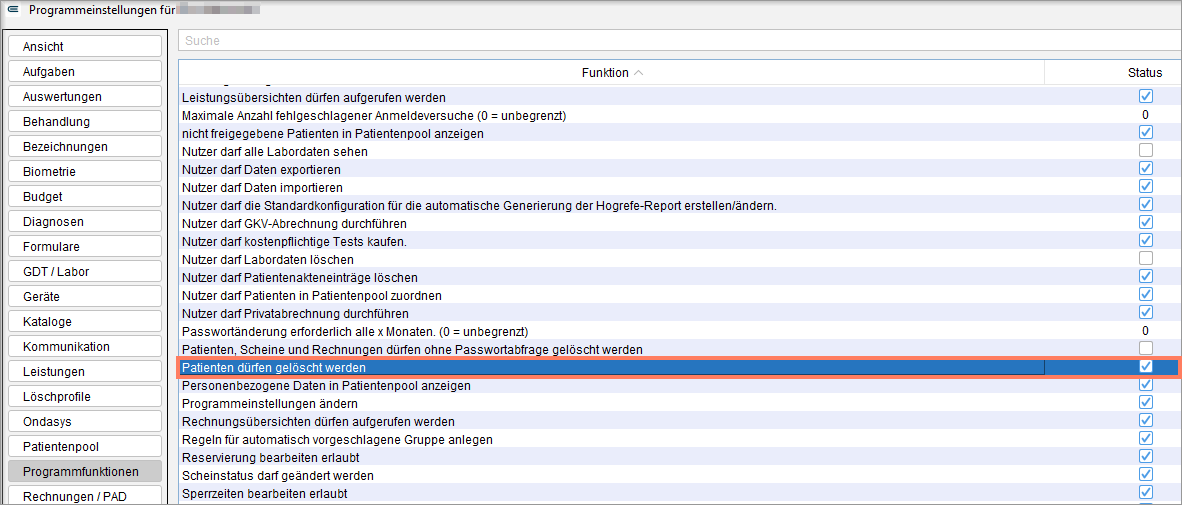Uncheck Leistungsübersichten dürfen aufgerufen werden

click(1146, 96)
